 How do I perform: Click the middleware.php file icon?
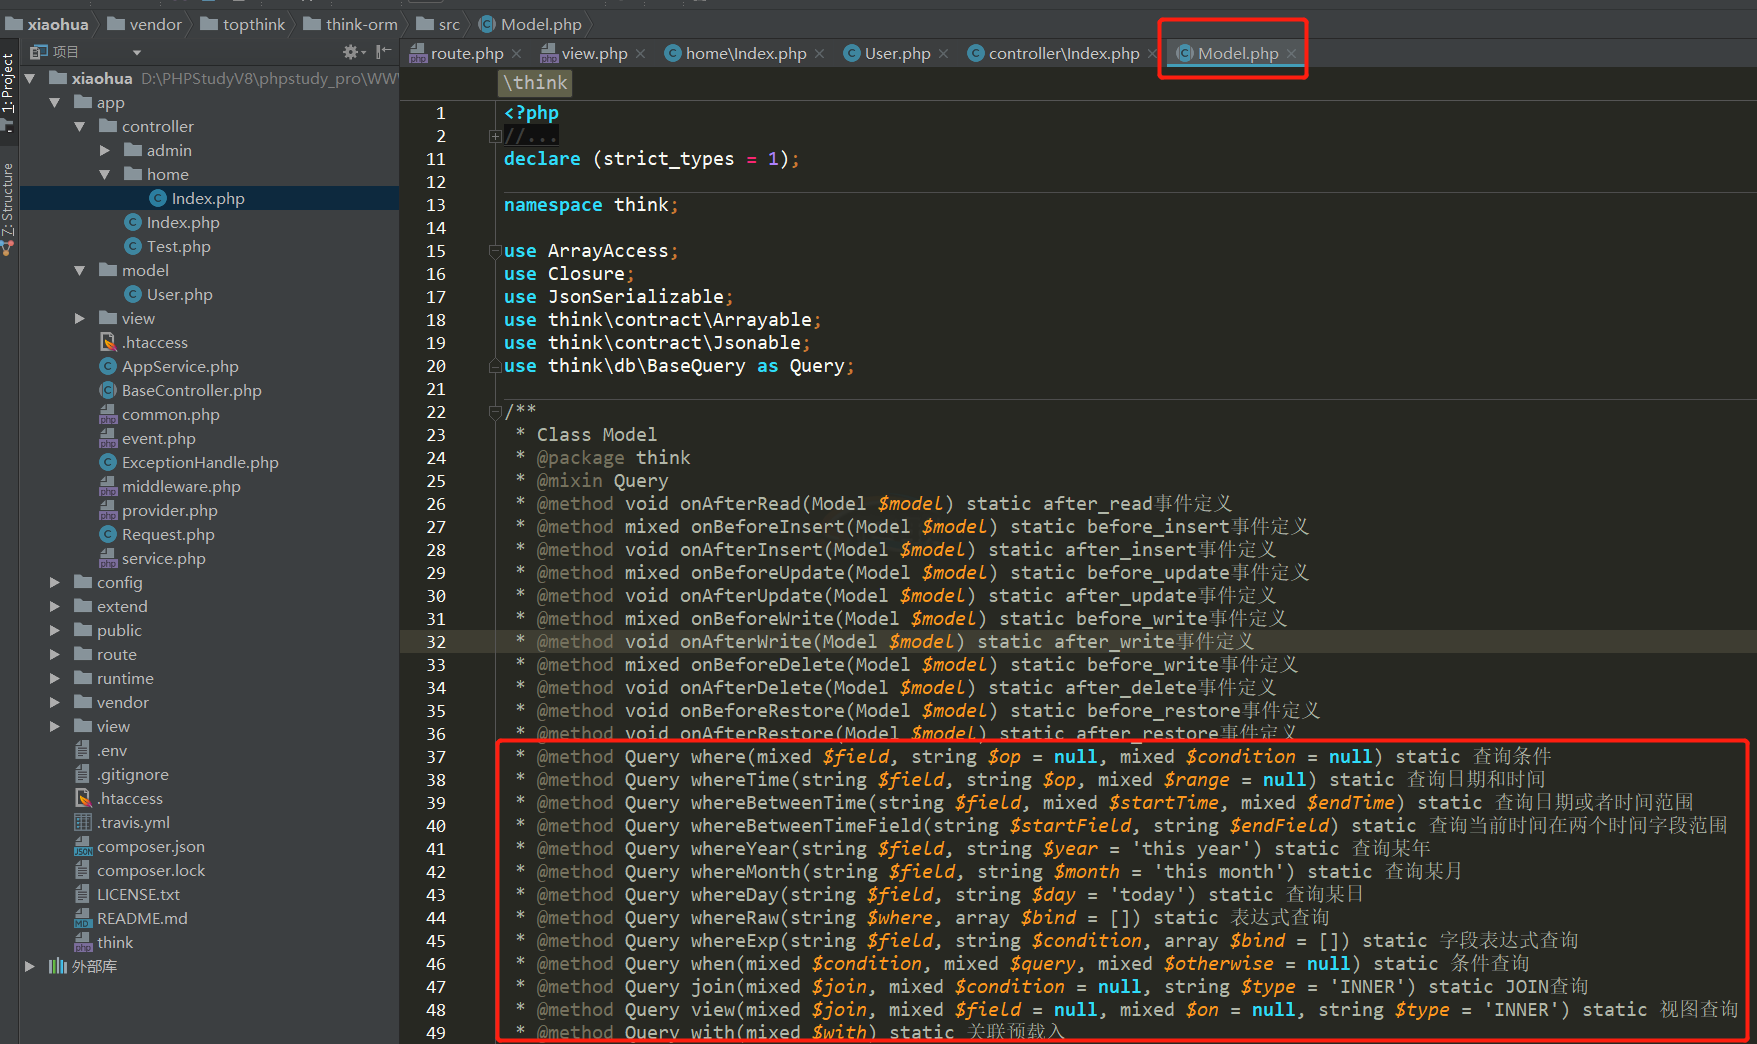(x=108, y=486)
